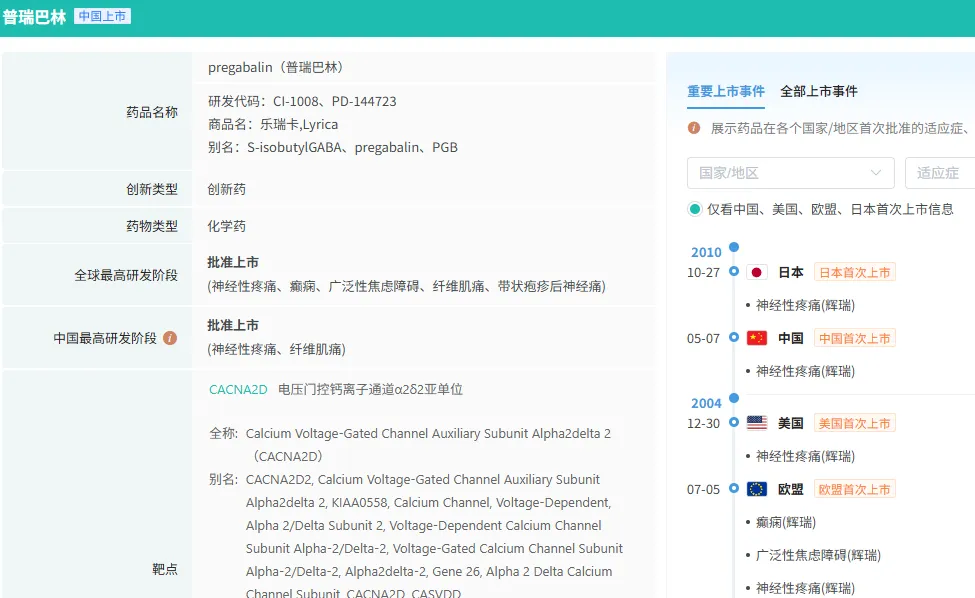The height and width of the screenshot is (598, 975).
Task: Click the United States flag icon
Action: (x=757, y=423)
